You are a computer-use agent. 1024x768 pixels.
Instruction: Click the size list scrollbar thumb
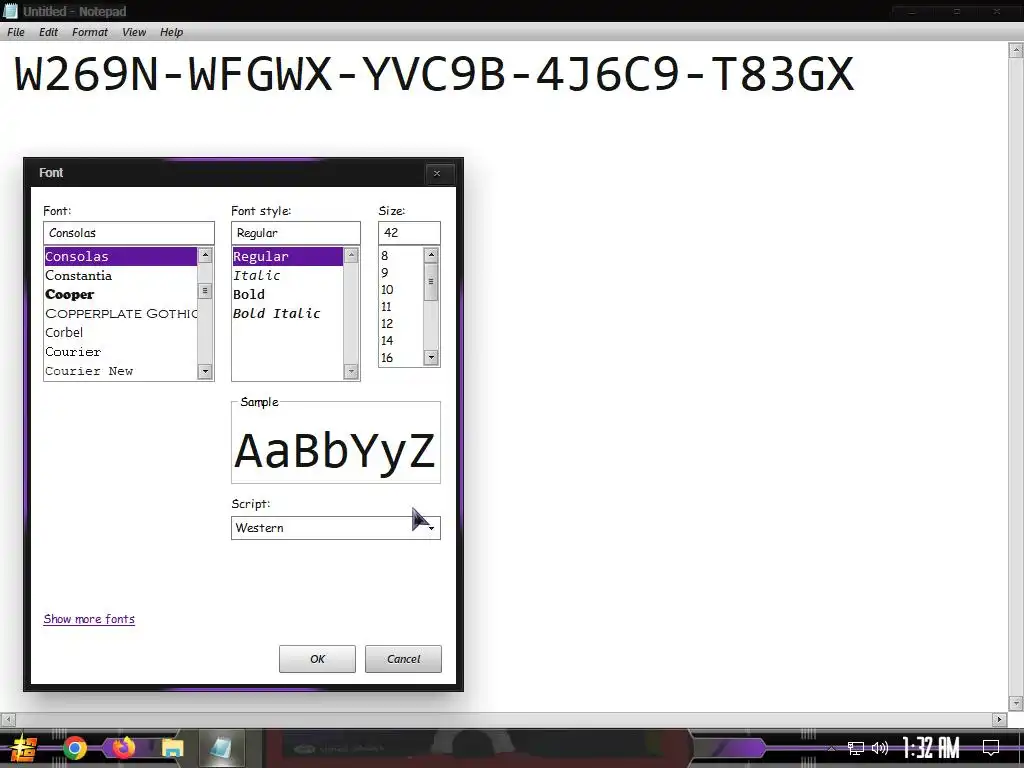(x=431, y=281)
